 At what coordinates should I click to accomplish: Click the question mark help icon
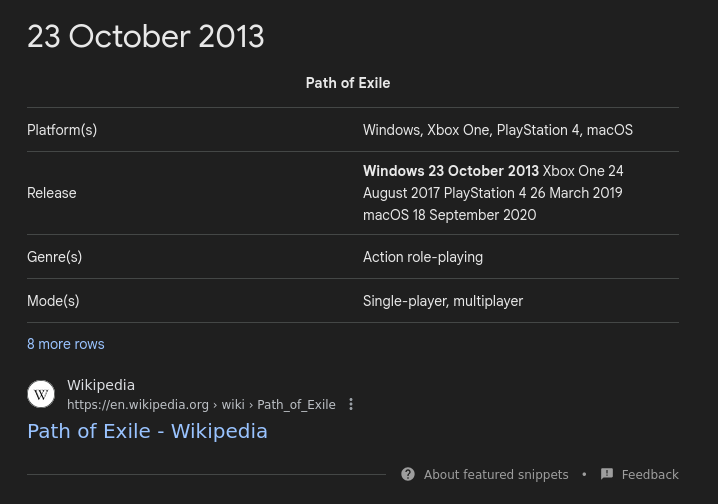click(x=408, y=475)
